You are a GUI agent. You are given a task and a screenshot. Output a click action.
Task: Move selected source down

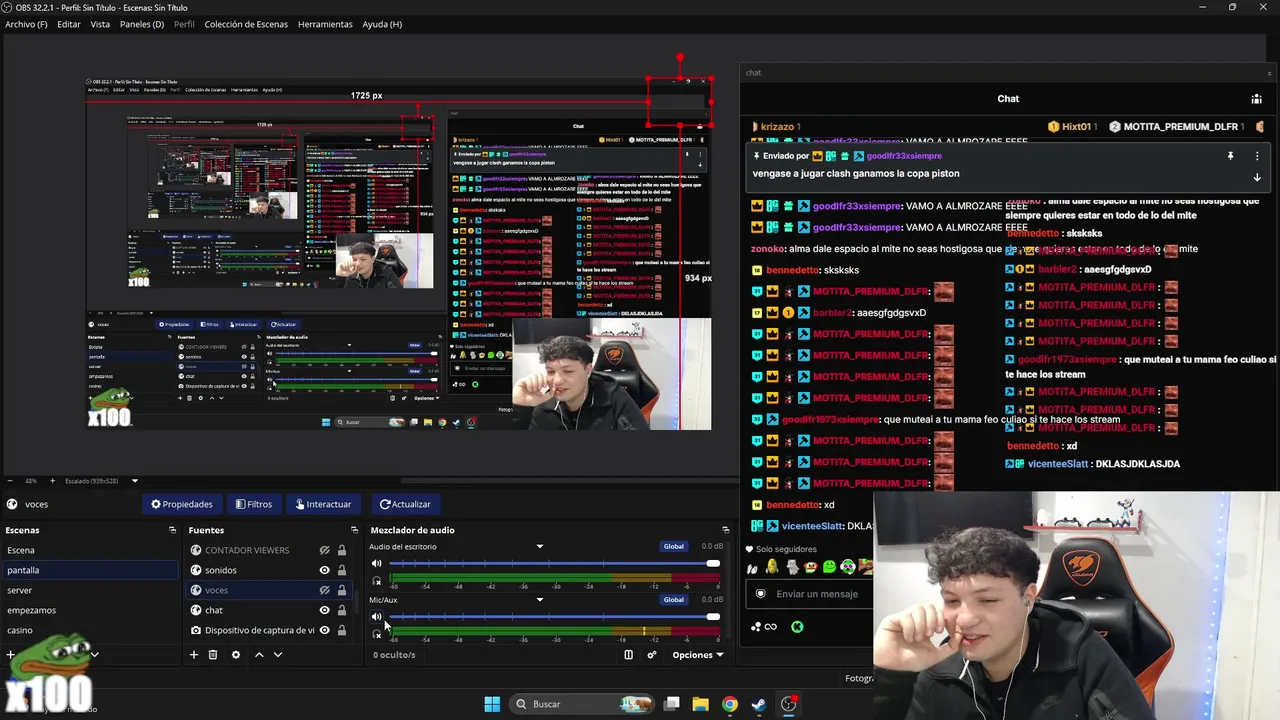pyautogui.click(x=278, y=655)
